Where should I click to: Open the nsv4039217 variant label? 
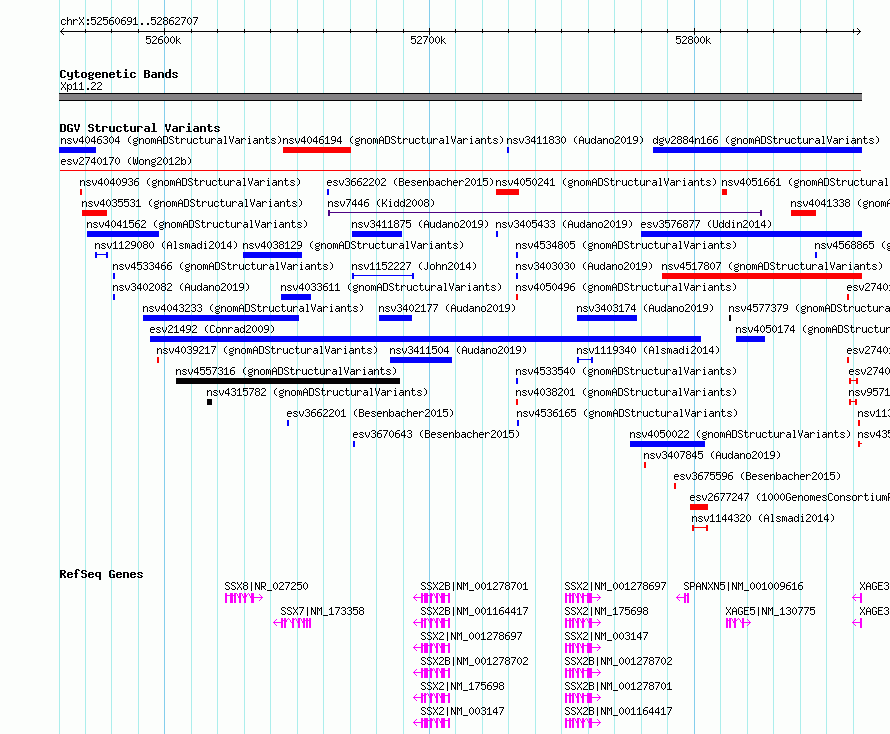(267, 350)
